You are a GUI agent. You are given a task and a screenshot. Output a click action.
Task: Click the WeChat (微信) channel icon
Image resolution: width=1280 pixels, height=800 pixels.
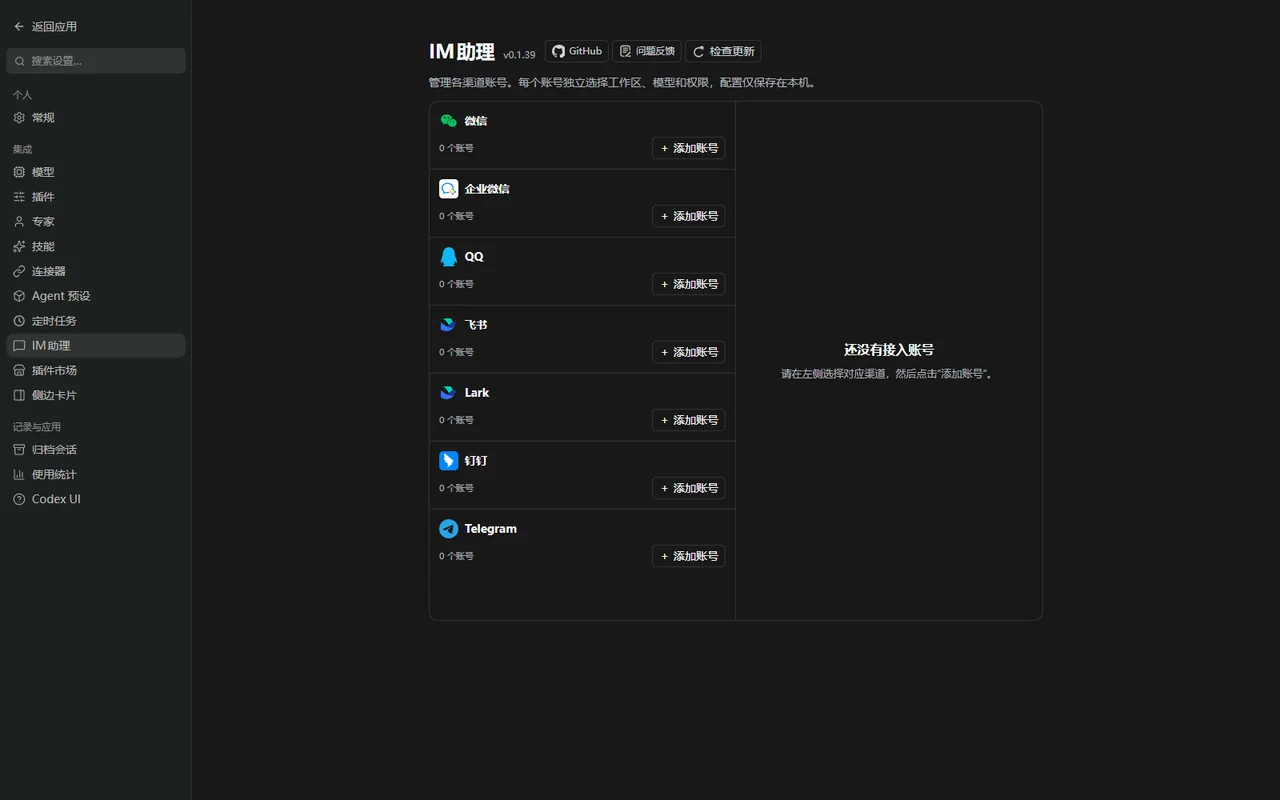click(449, 121)
